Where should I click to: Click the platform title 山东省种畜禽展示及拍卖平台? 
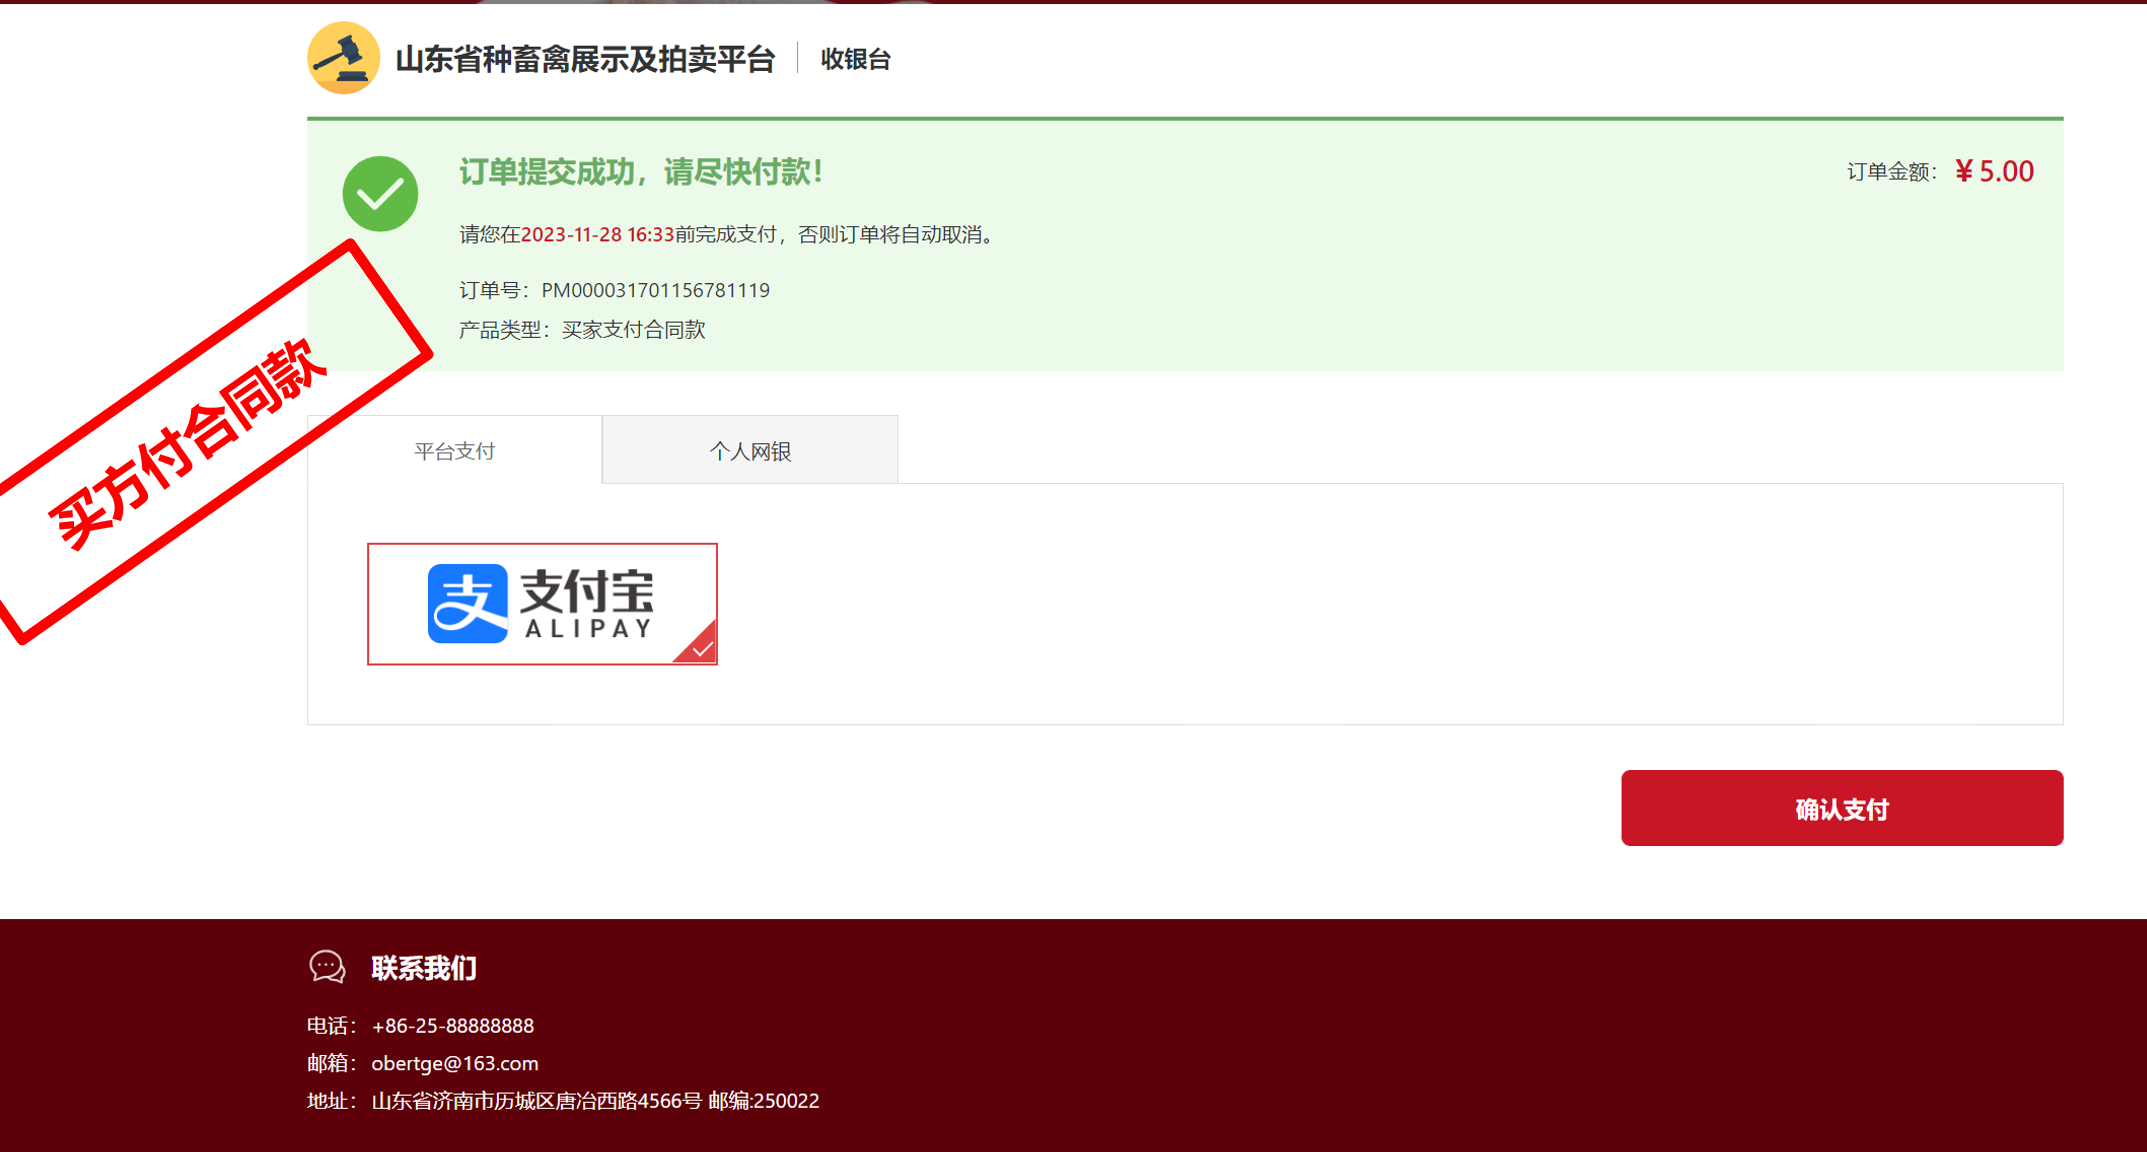(585, 59)
